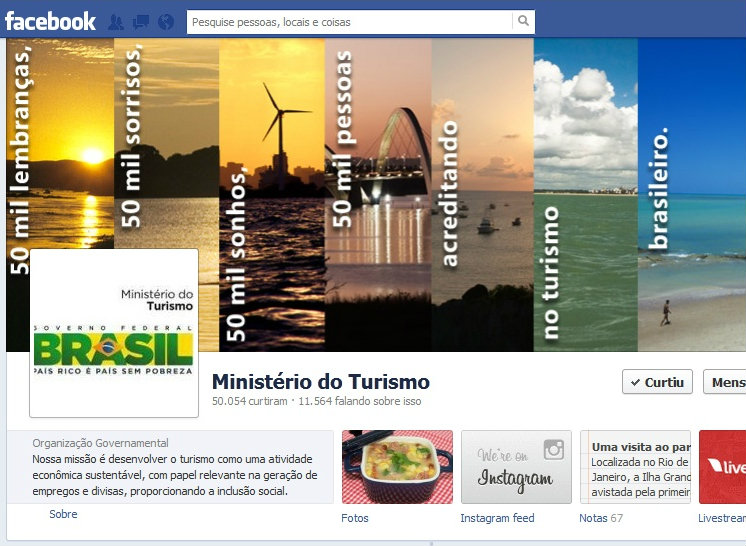Select the Instagram feed tab label
This screenshot has width=746, height=546.
tap(497, 518)
